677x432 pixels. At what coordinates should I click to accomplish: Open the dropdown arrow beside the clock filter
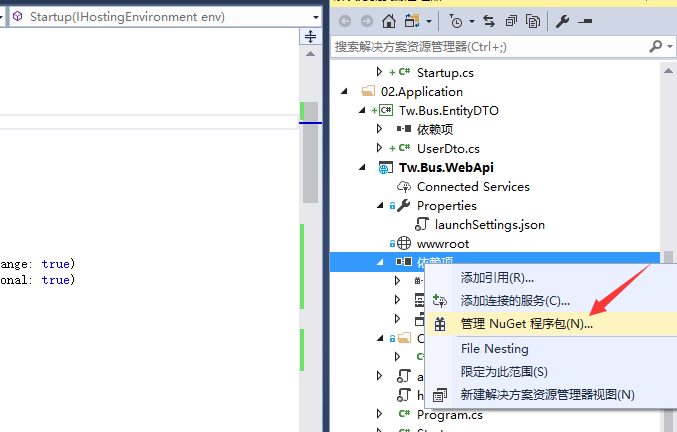pyautogui.click(x=471, y=21)
